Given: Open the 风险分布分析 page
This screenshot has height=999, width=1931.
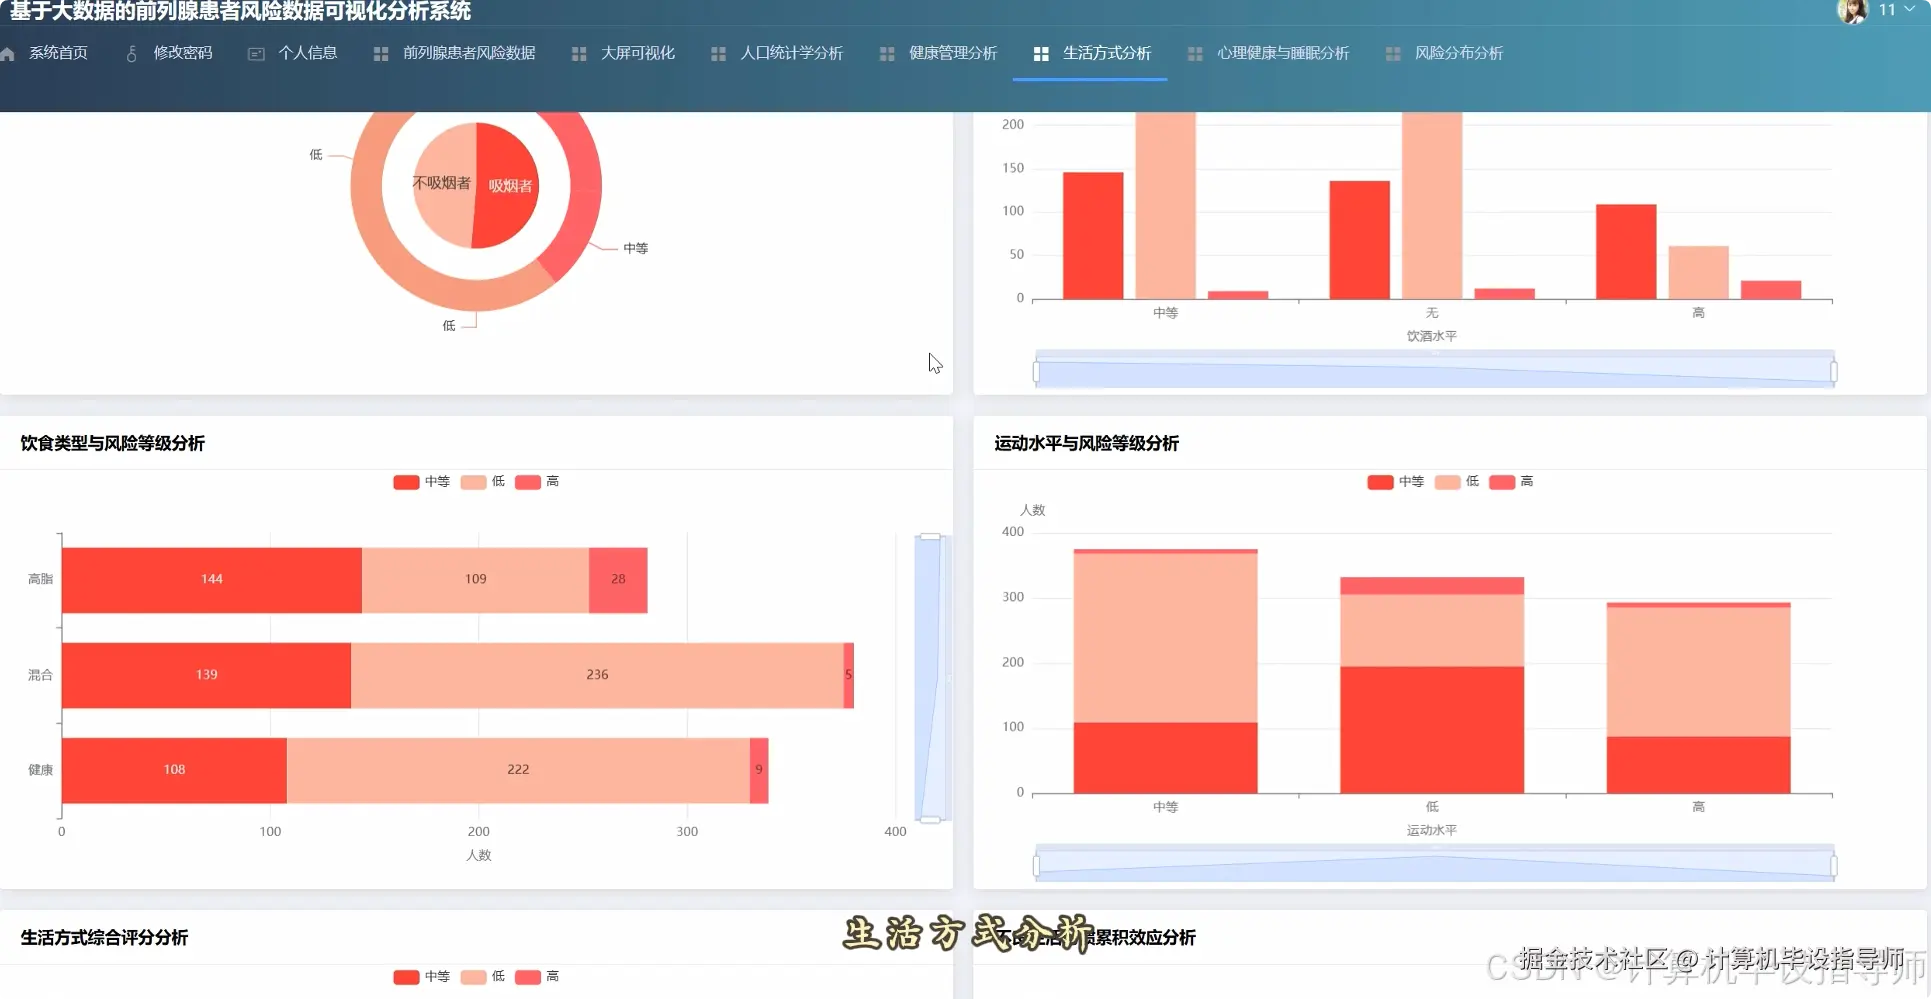Looking at the screenshot, I should click(1459, 53).
